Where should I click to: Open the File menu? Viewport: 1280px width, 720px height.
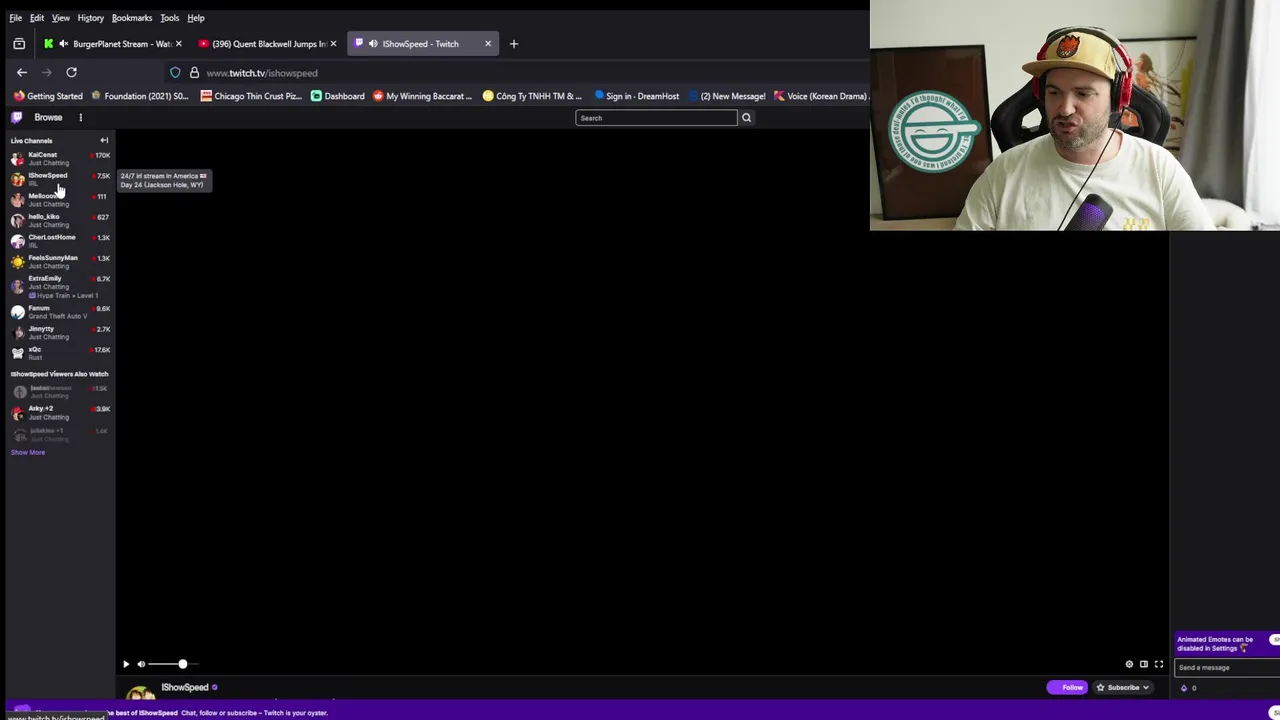(16, 18)
